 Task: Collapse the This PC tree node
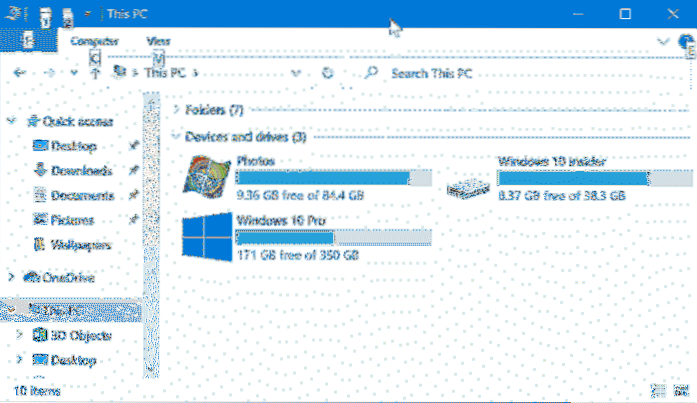[11, 309]
